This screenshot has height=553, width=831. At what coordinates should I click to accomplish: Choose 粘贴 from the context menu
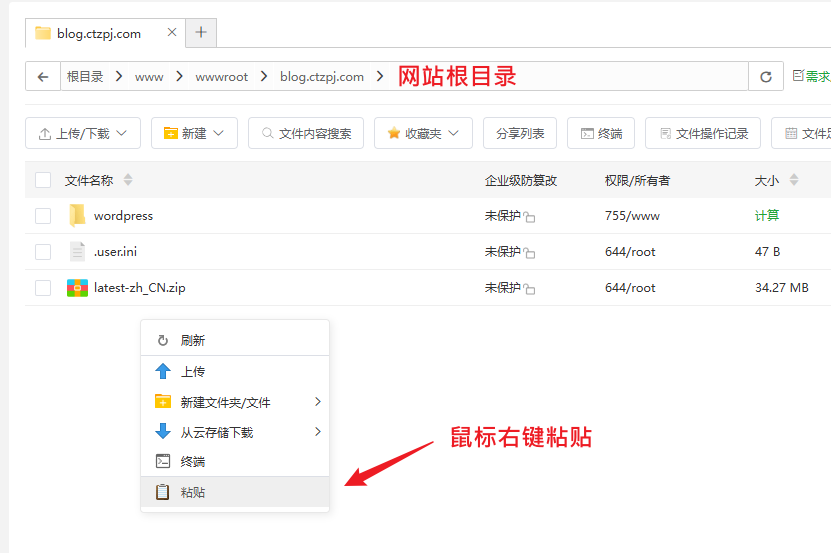point(192,492)
